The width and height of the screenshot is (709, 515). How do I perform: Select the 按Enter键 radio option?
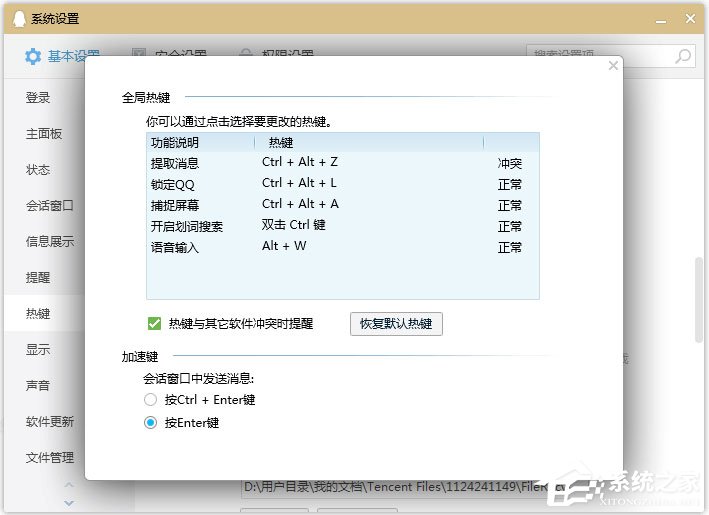tap(151, 423)
